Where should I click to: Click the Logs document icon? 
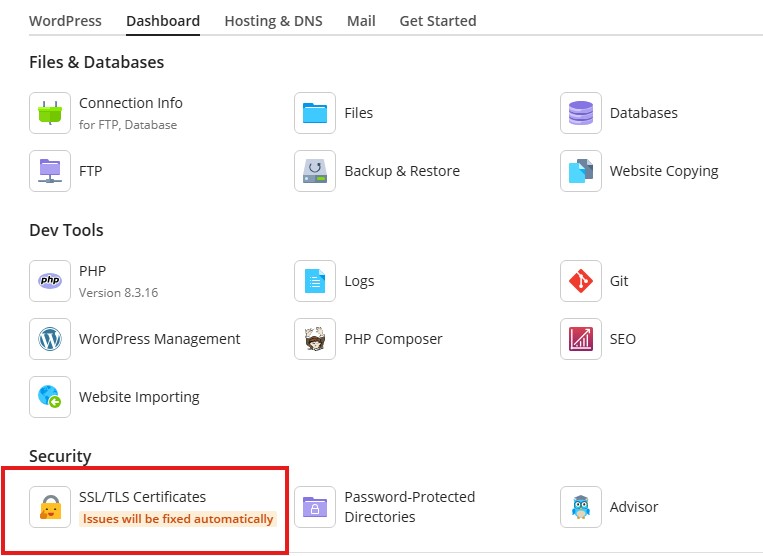[315, 281]
